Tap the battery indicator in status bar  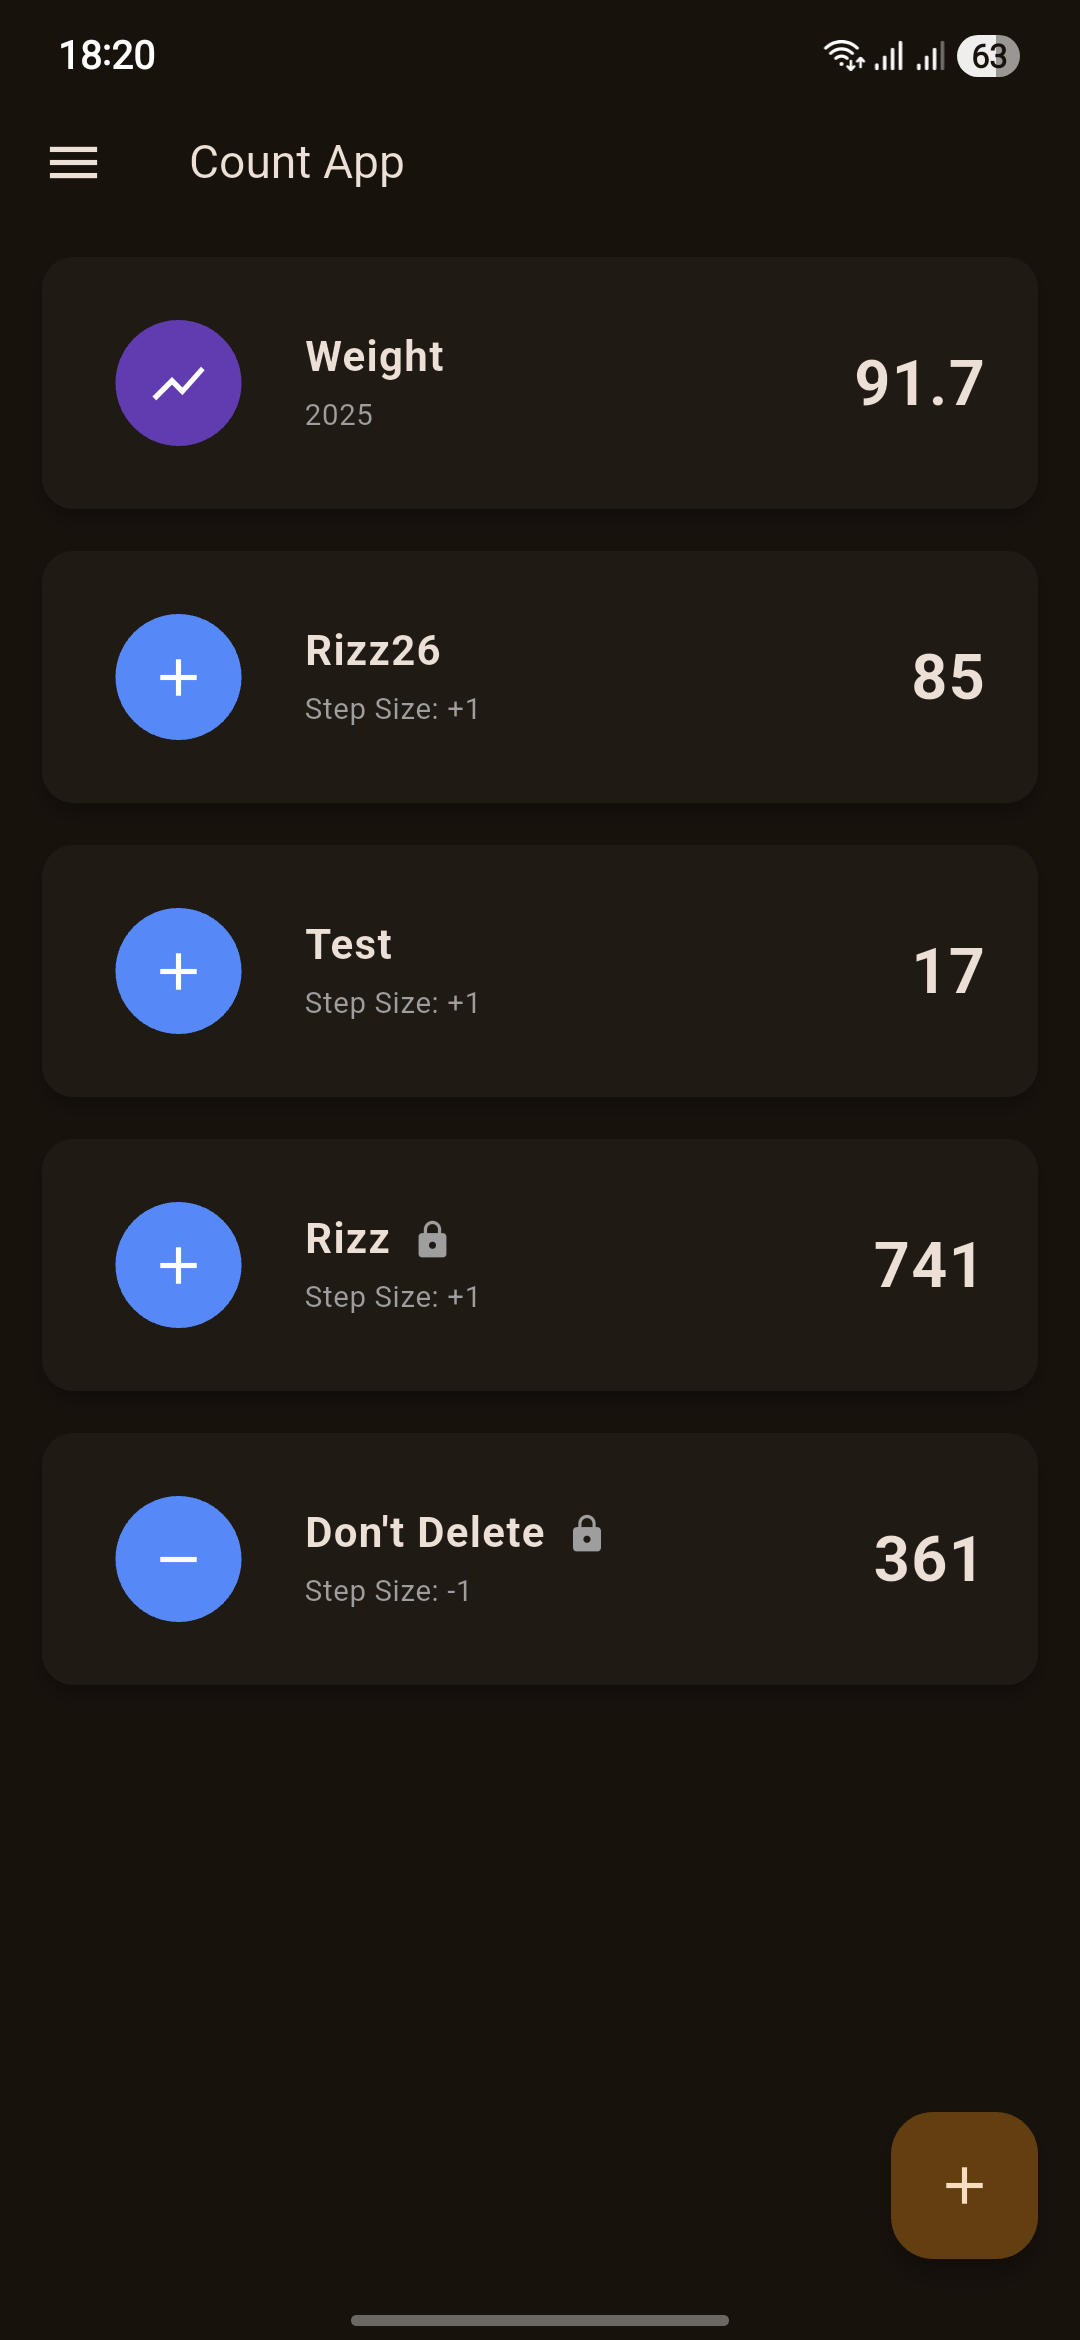tap(987, 56)
